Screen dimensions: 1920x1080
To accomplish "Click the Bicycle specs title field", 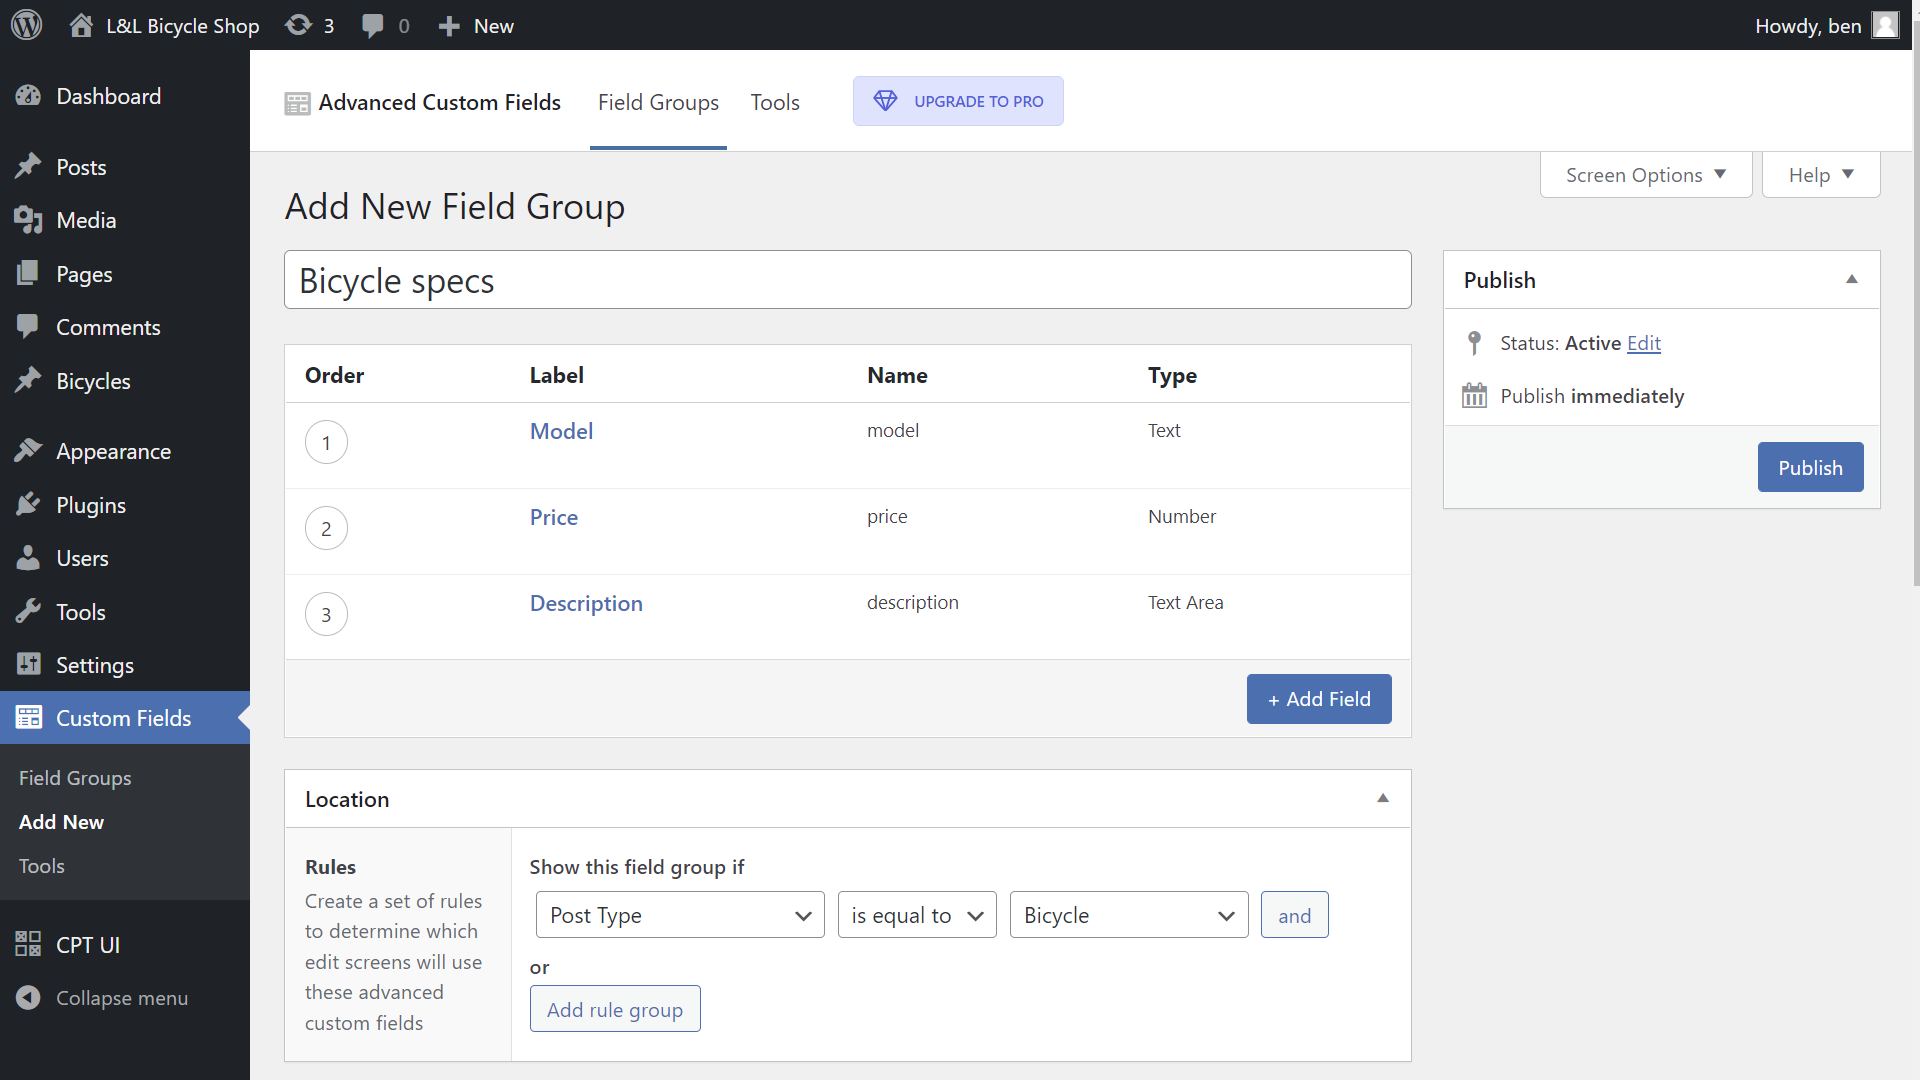I will (x=847, y=280).
